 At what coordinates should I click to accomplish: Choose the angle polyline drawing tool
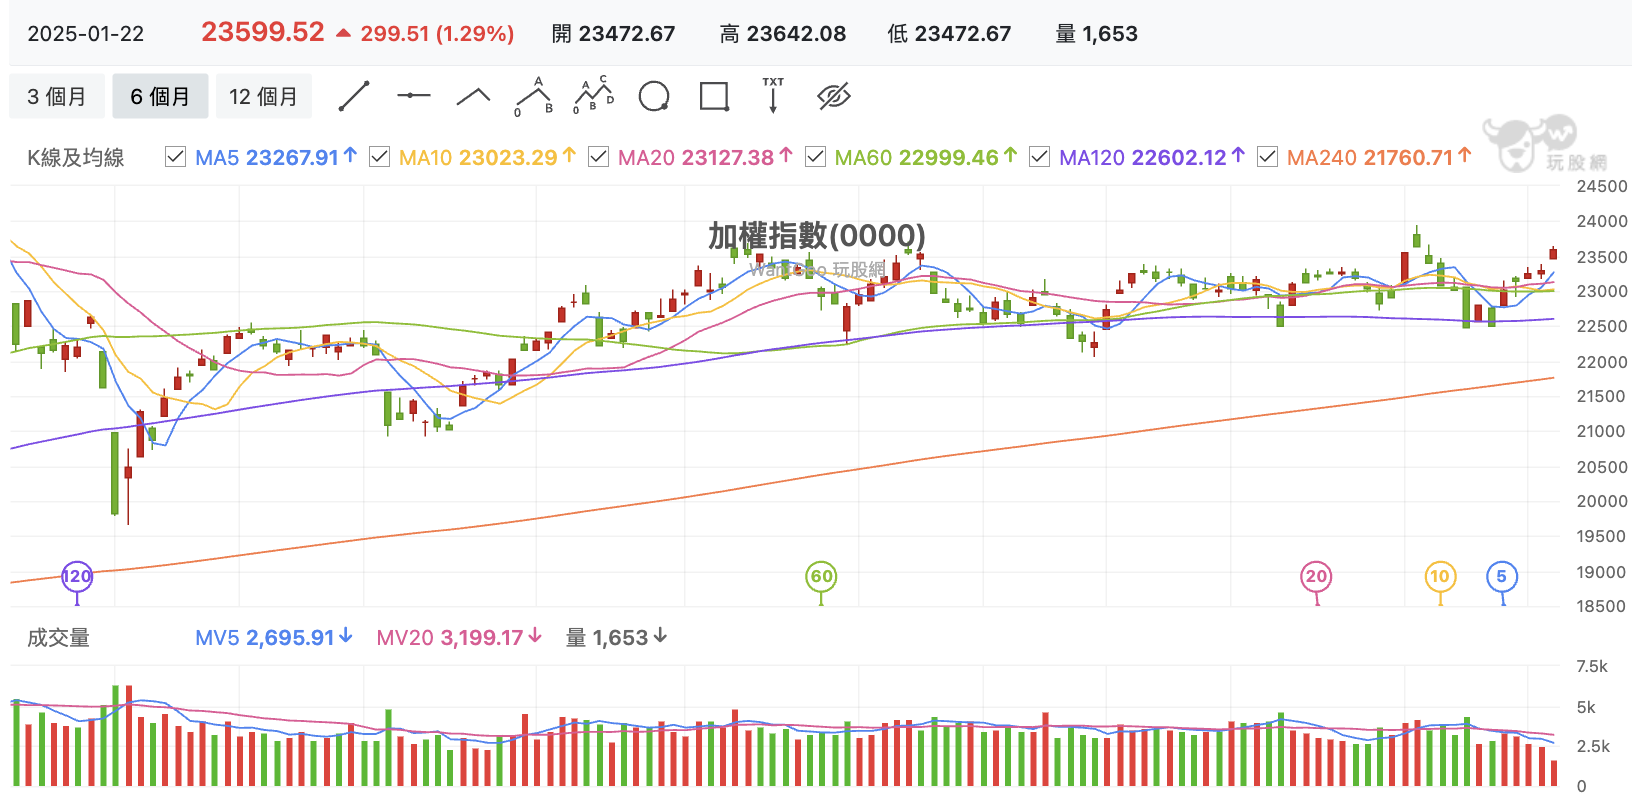(473, 96)
